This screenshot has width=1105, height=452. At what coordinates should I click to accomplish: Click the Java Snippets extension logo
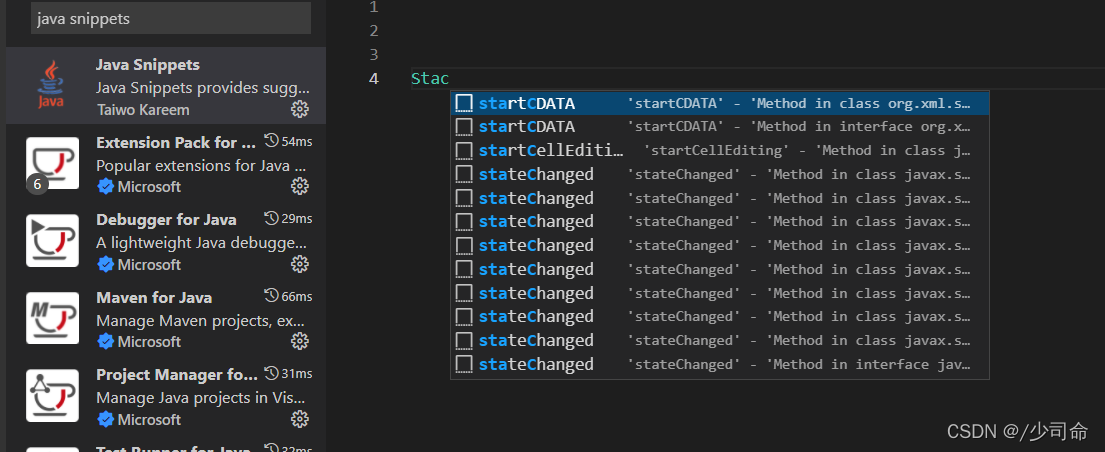point(51,85)
